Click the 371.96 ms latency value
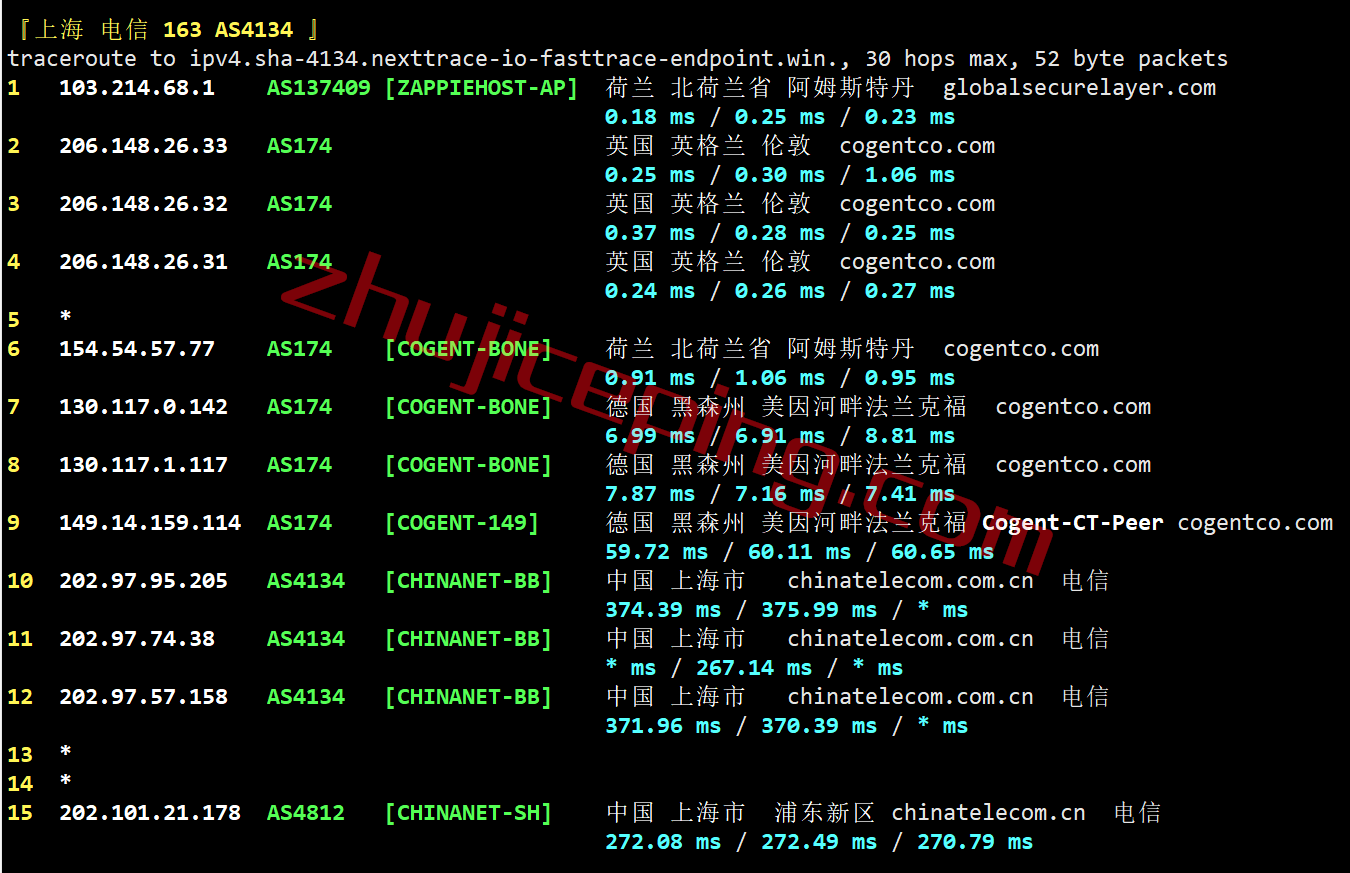The height and width of the screenshot is (873, 1350). [663, 726]
